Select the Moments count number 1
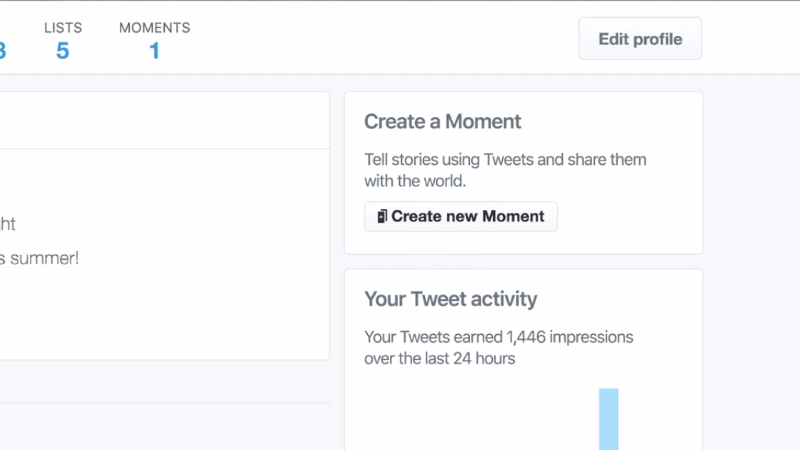800x450 pixels. [155, 50]
